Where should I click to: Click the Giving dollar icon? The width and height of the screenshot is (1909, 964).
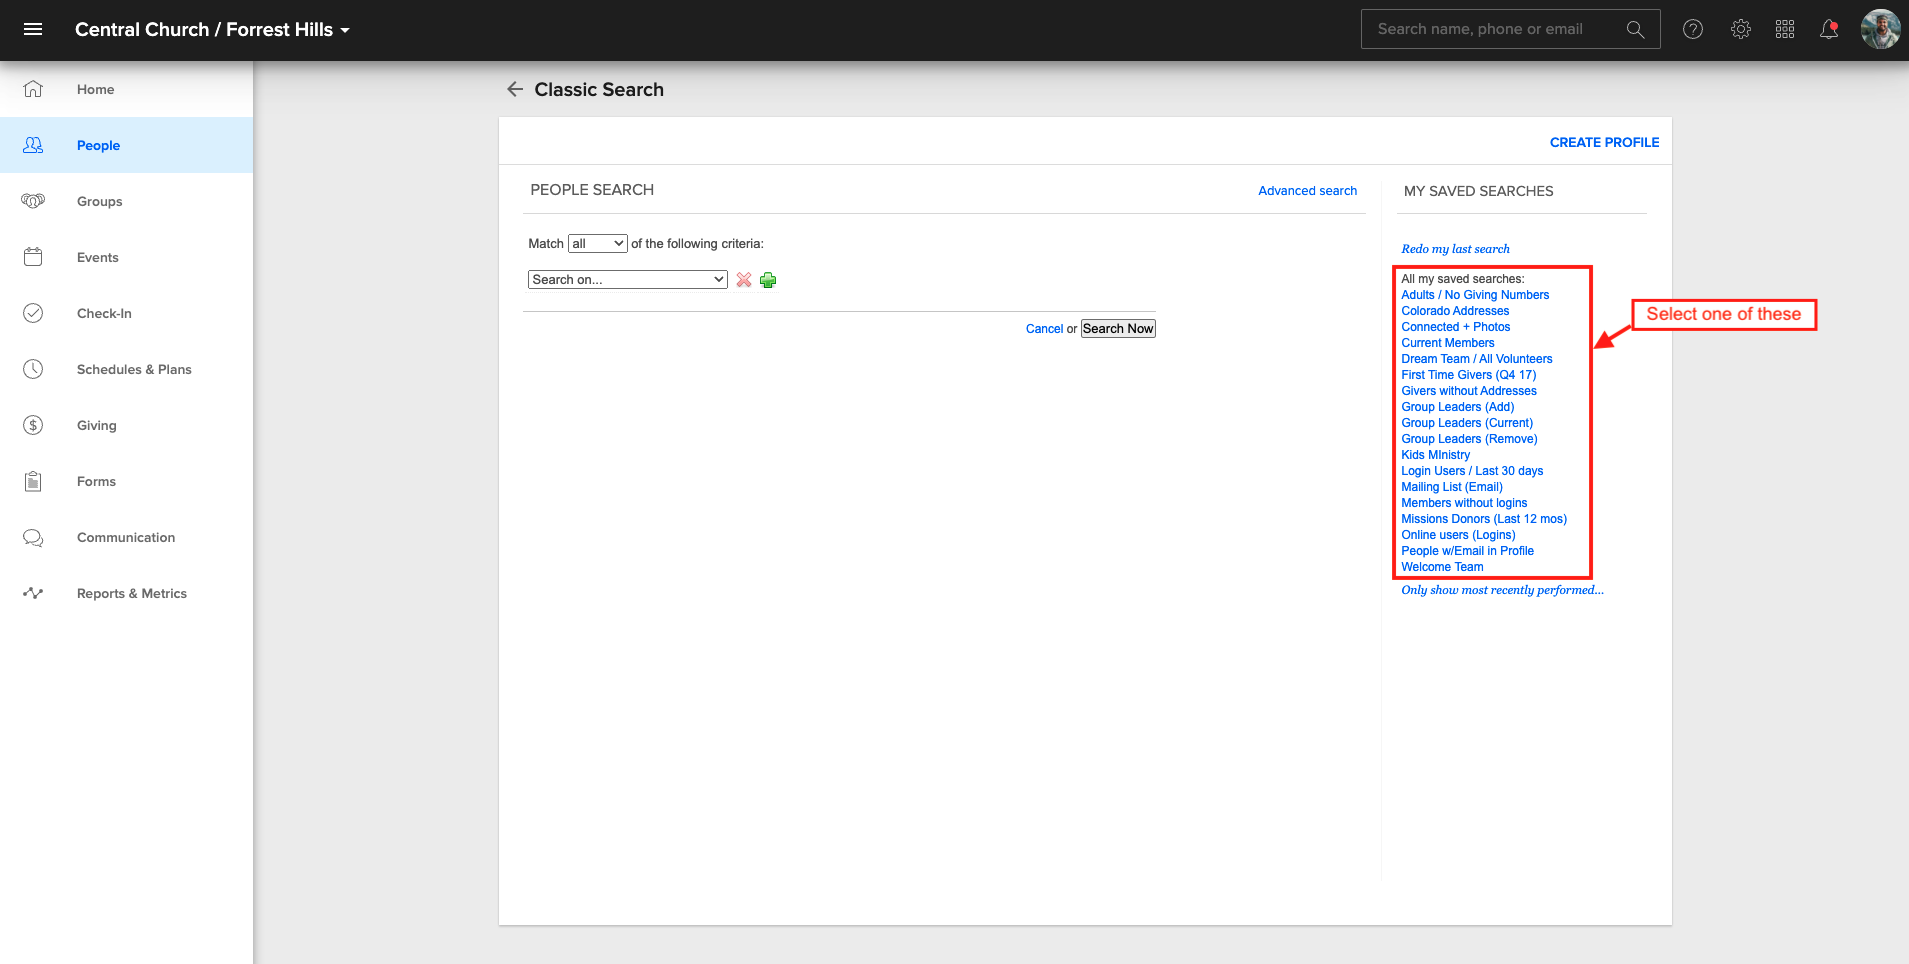point(33,425)
